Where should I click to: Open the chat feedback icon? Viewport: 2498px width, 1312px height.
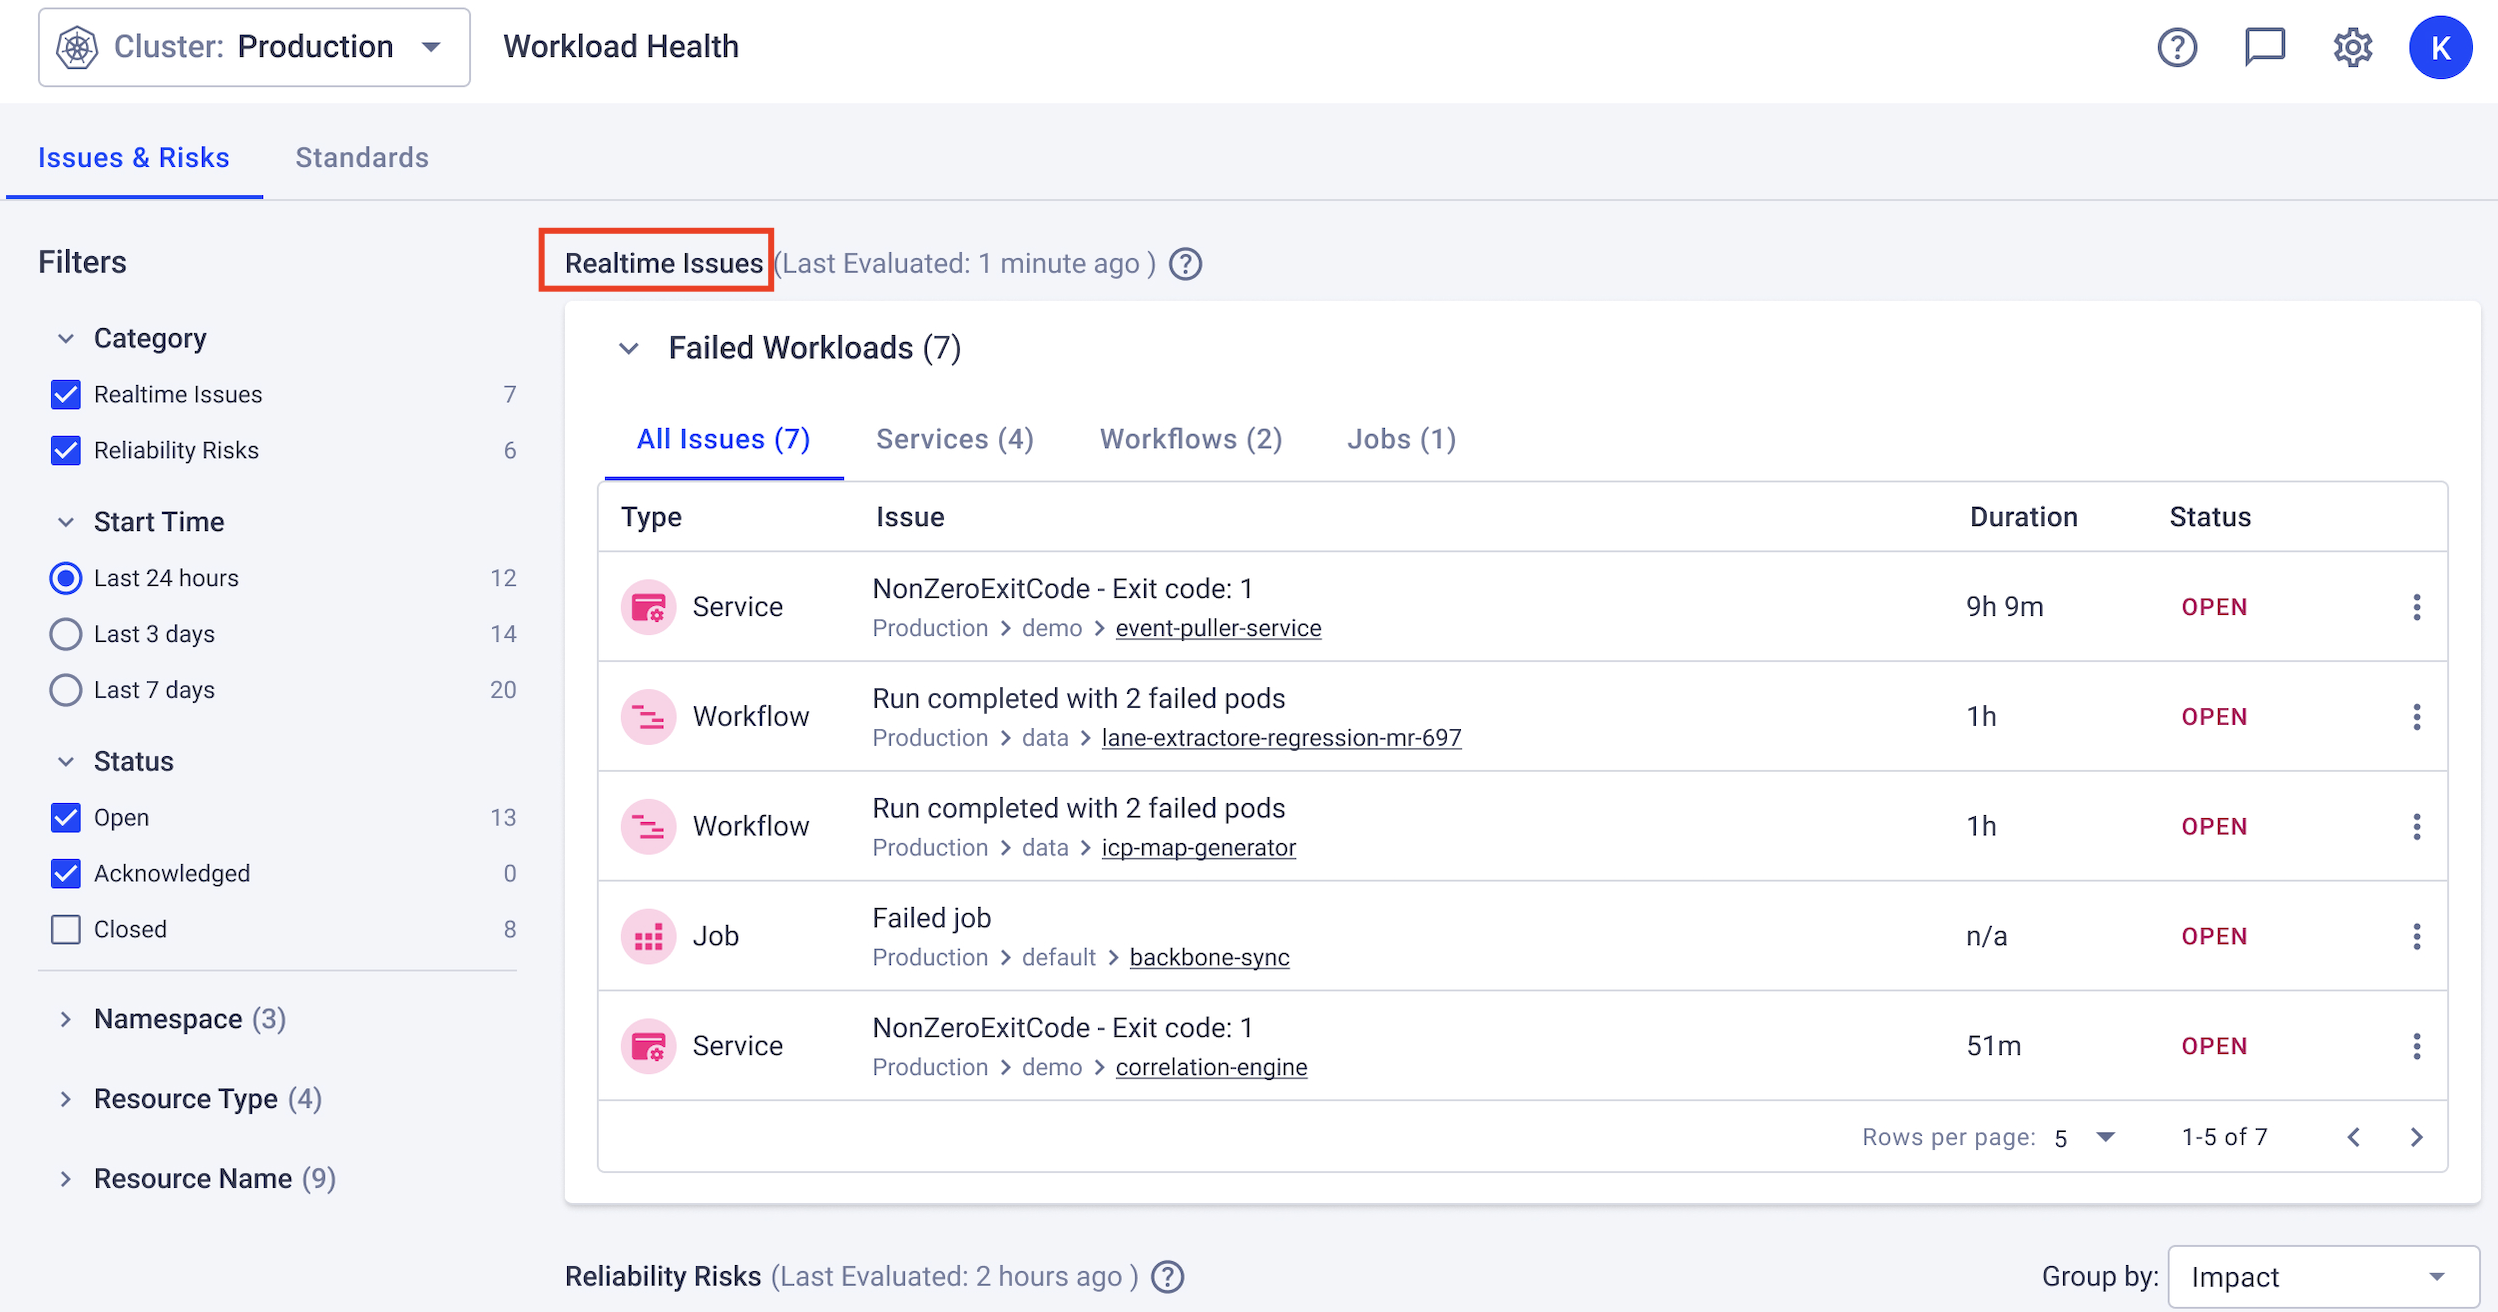pyautogui.click(x=2264, y=47)
